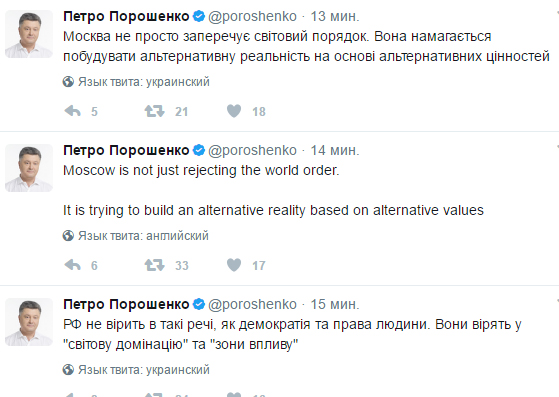Open Петро Порошенко name in the first tweet
The height and width of the screenshot is (397, 559).
(126, 16)
